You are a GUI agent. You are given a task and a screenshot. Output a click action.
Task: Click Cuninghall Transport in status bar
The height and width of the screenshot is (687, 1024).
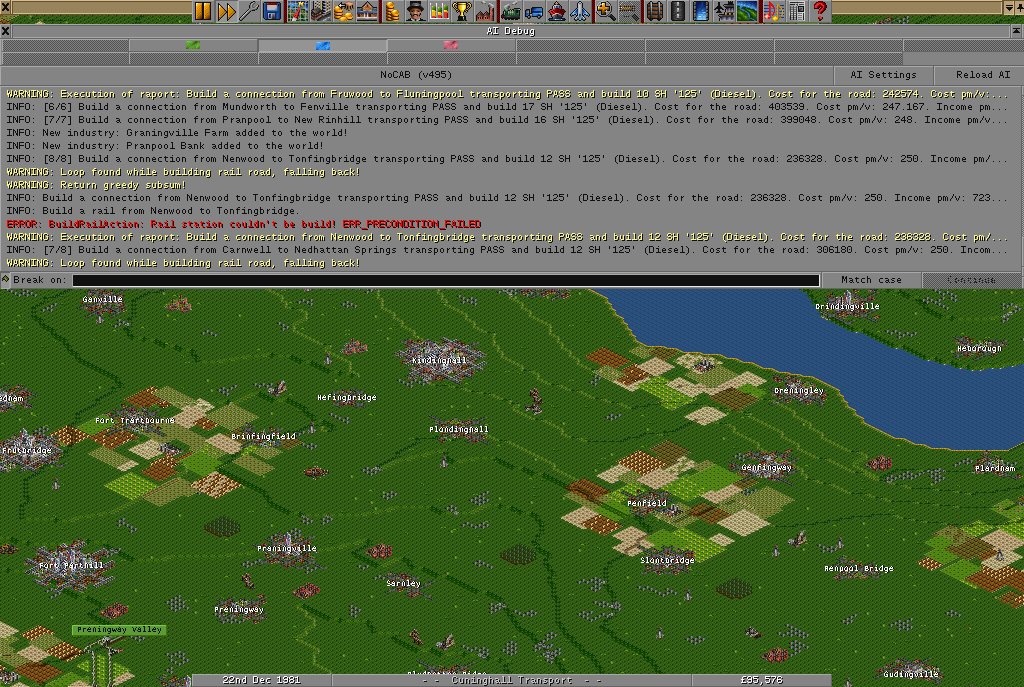coord(511,680)
